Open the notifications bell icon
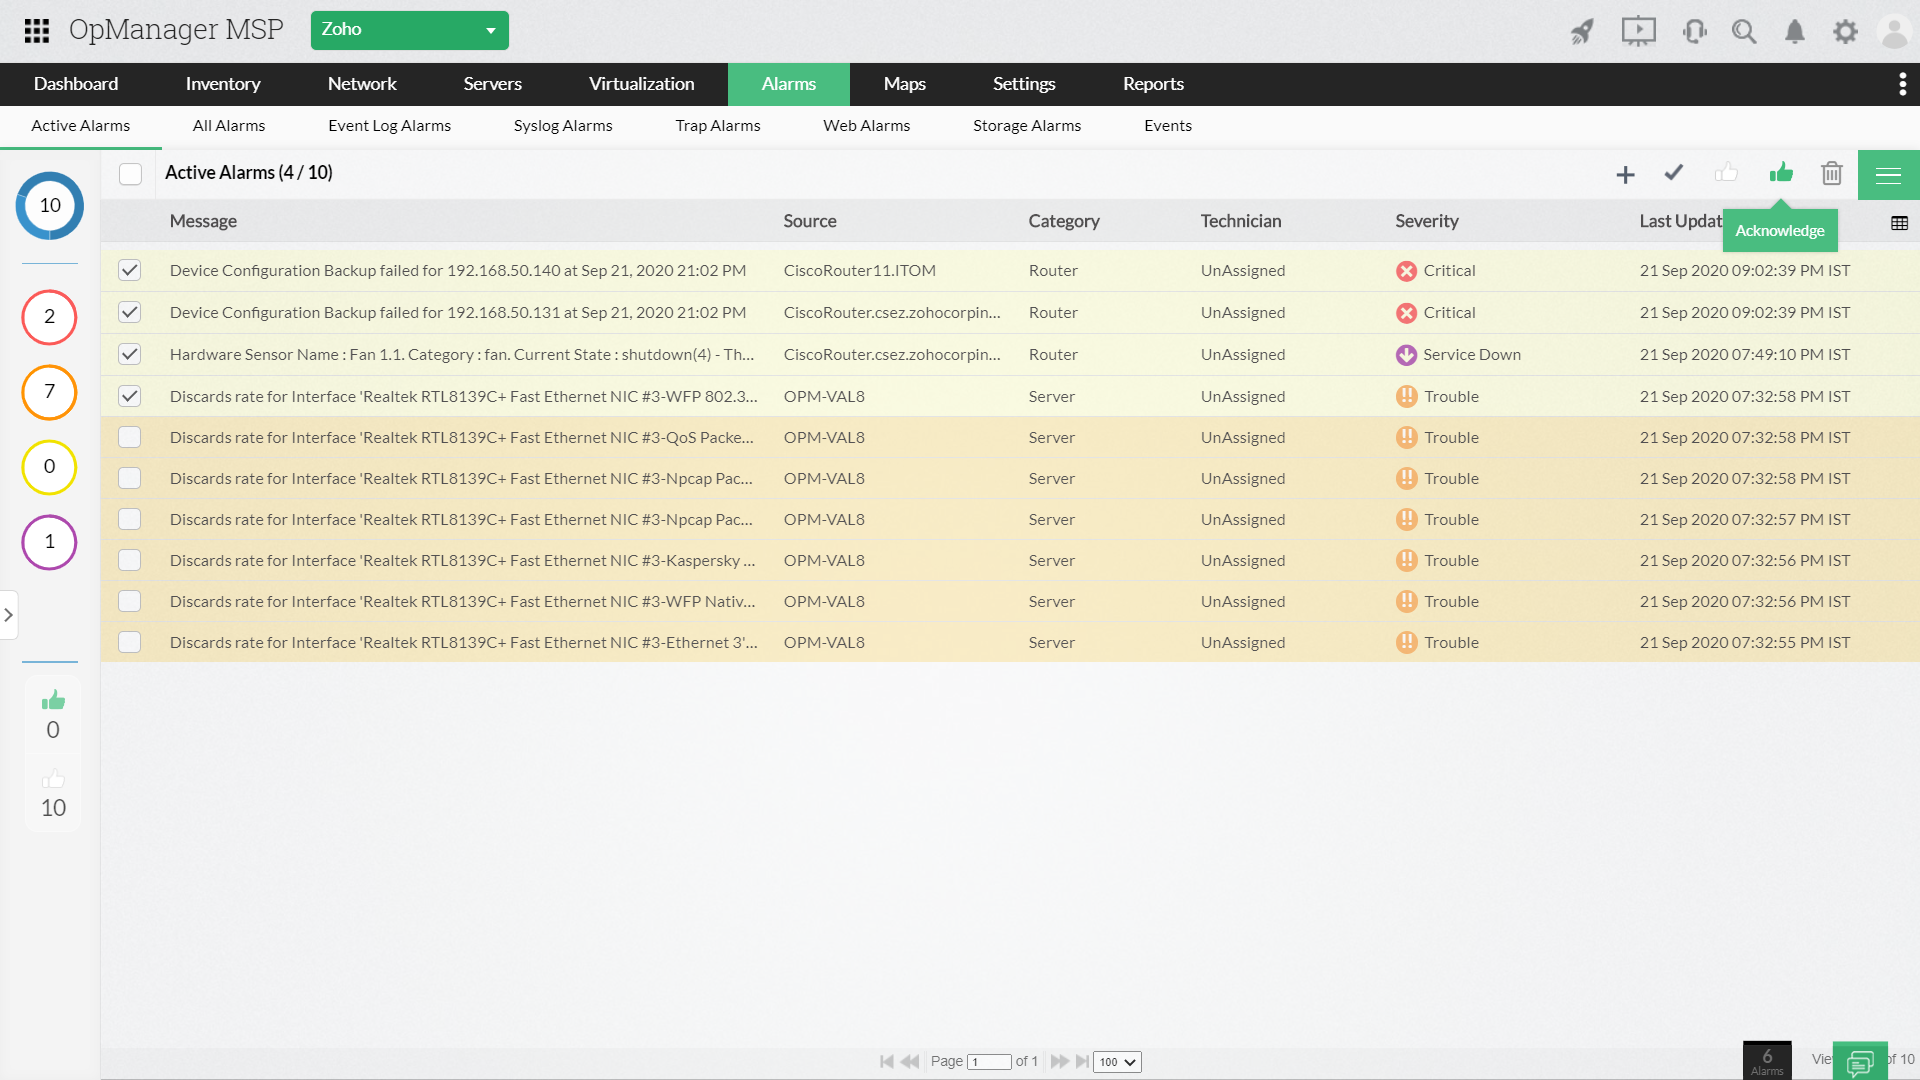1920x1080 pixels. [1795, 31]
